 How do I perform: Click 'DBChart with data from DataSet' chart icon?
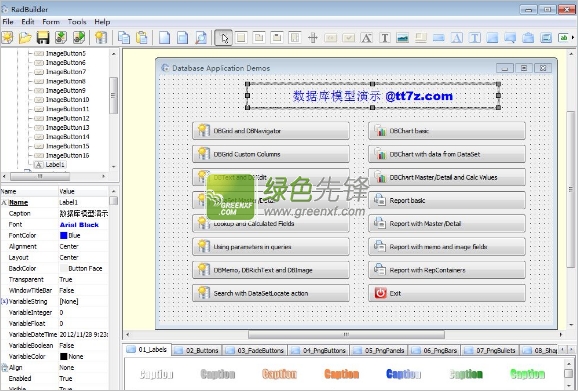tap(380, 154)
